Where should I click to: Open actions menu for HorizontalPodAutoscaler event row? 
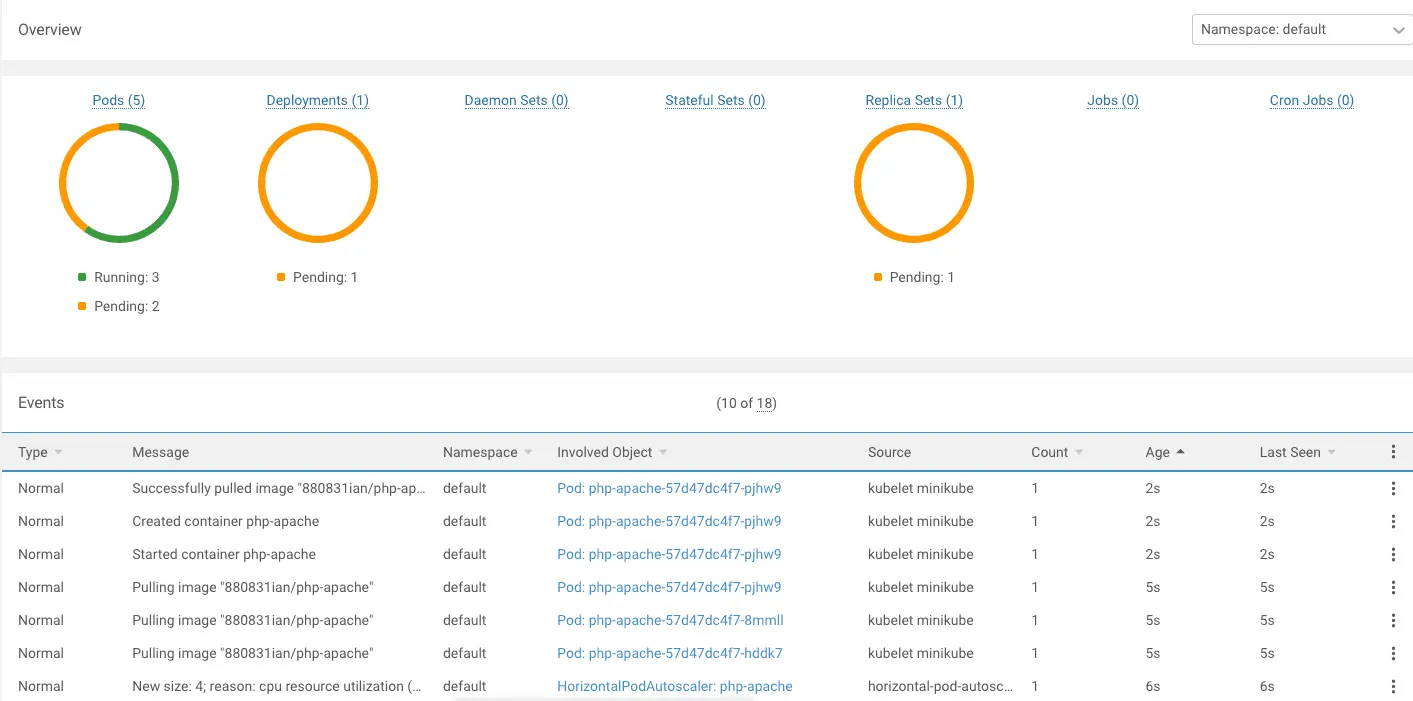pos(1393,687)
